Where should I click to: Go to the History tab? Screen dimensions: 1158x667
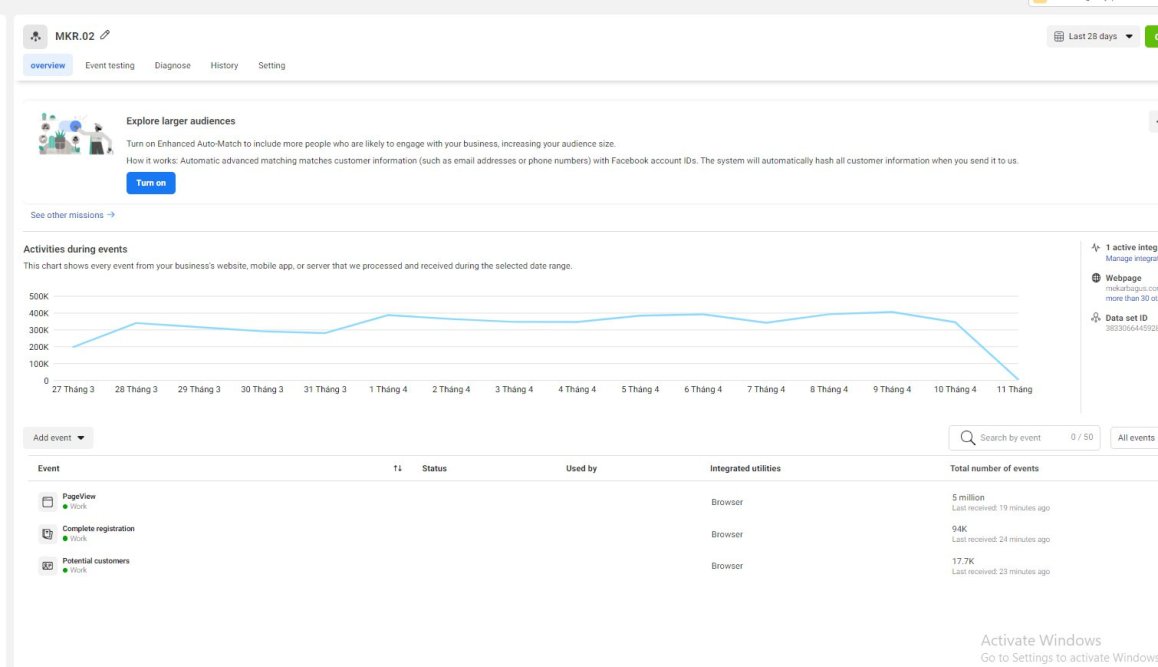(225, 66)
